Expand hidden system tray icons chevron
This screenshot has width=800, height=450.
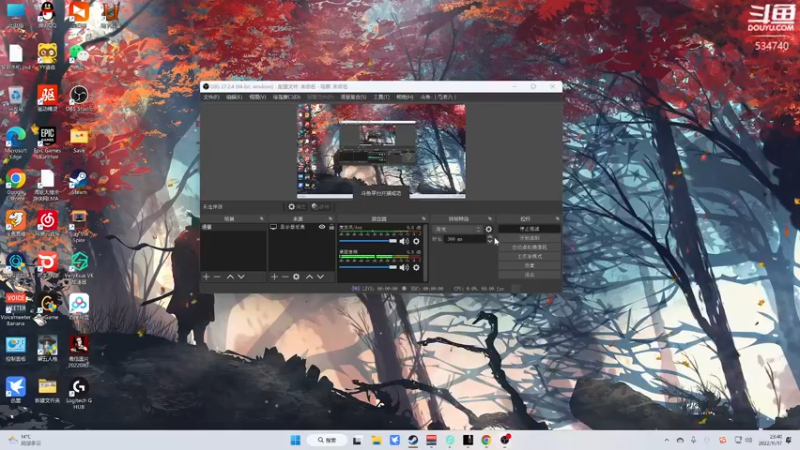click(x=666, y=440)
